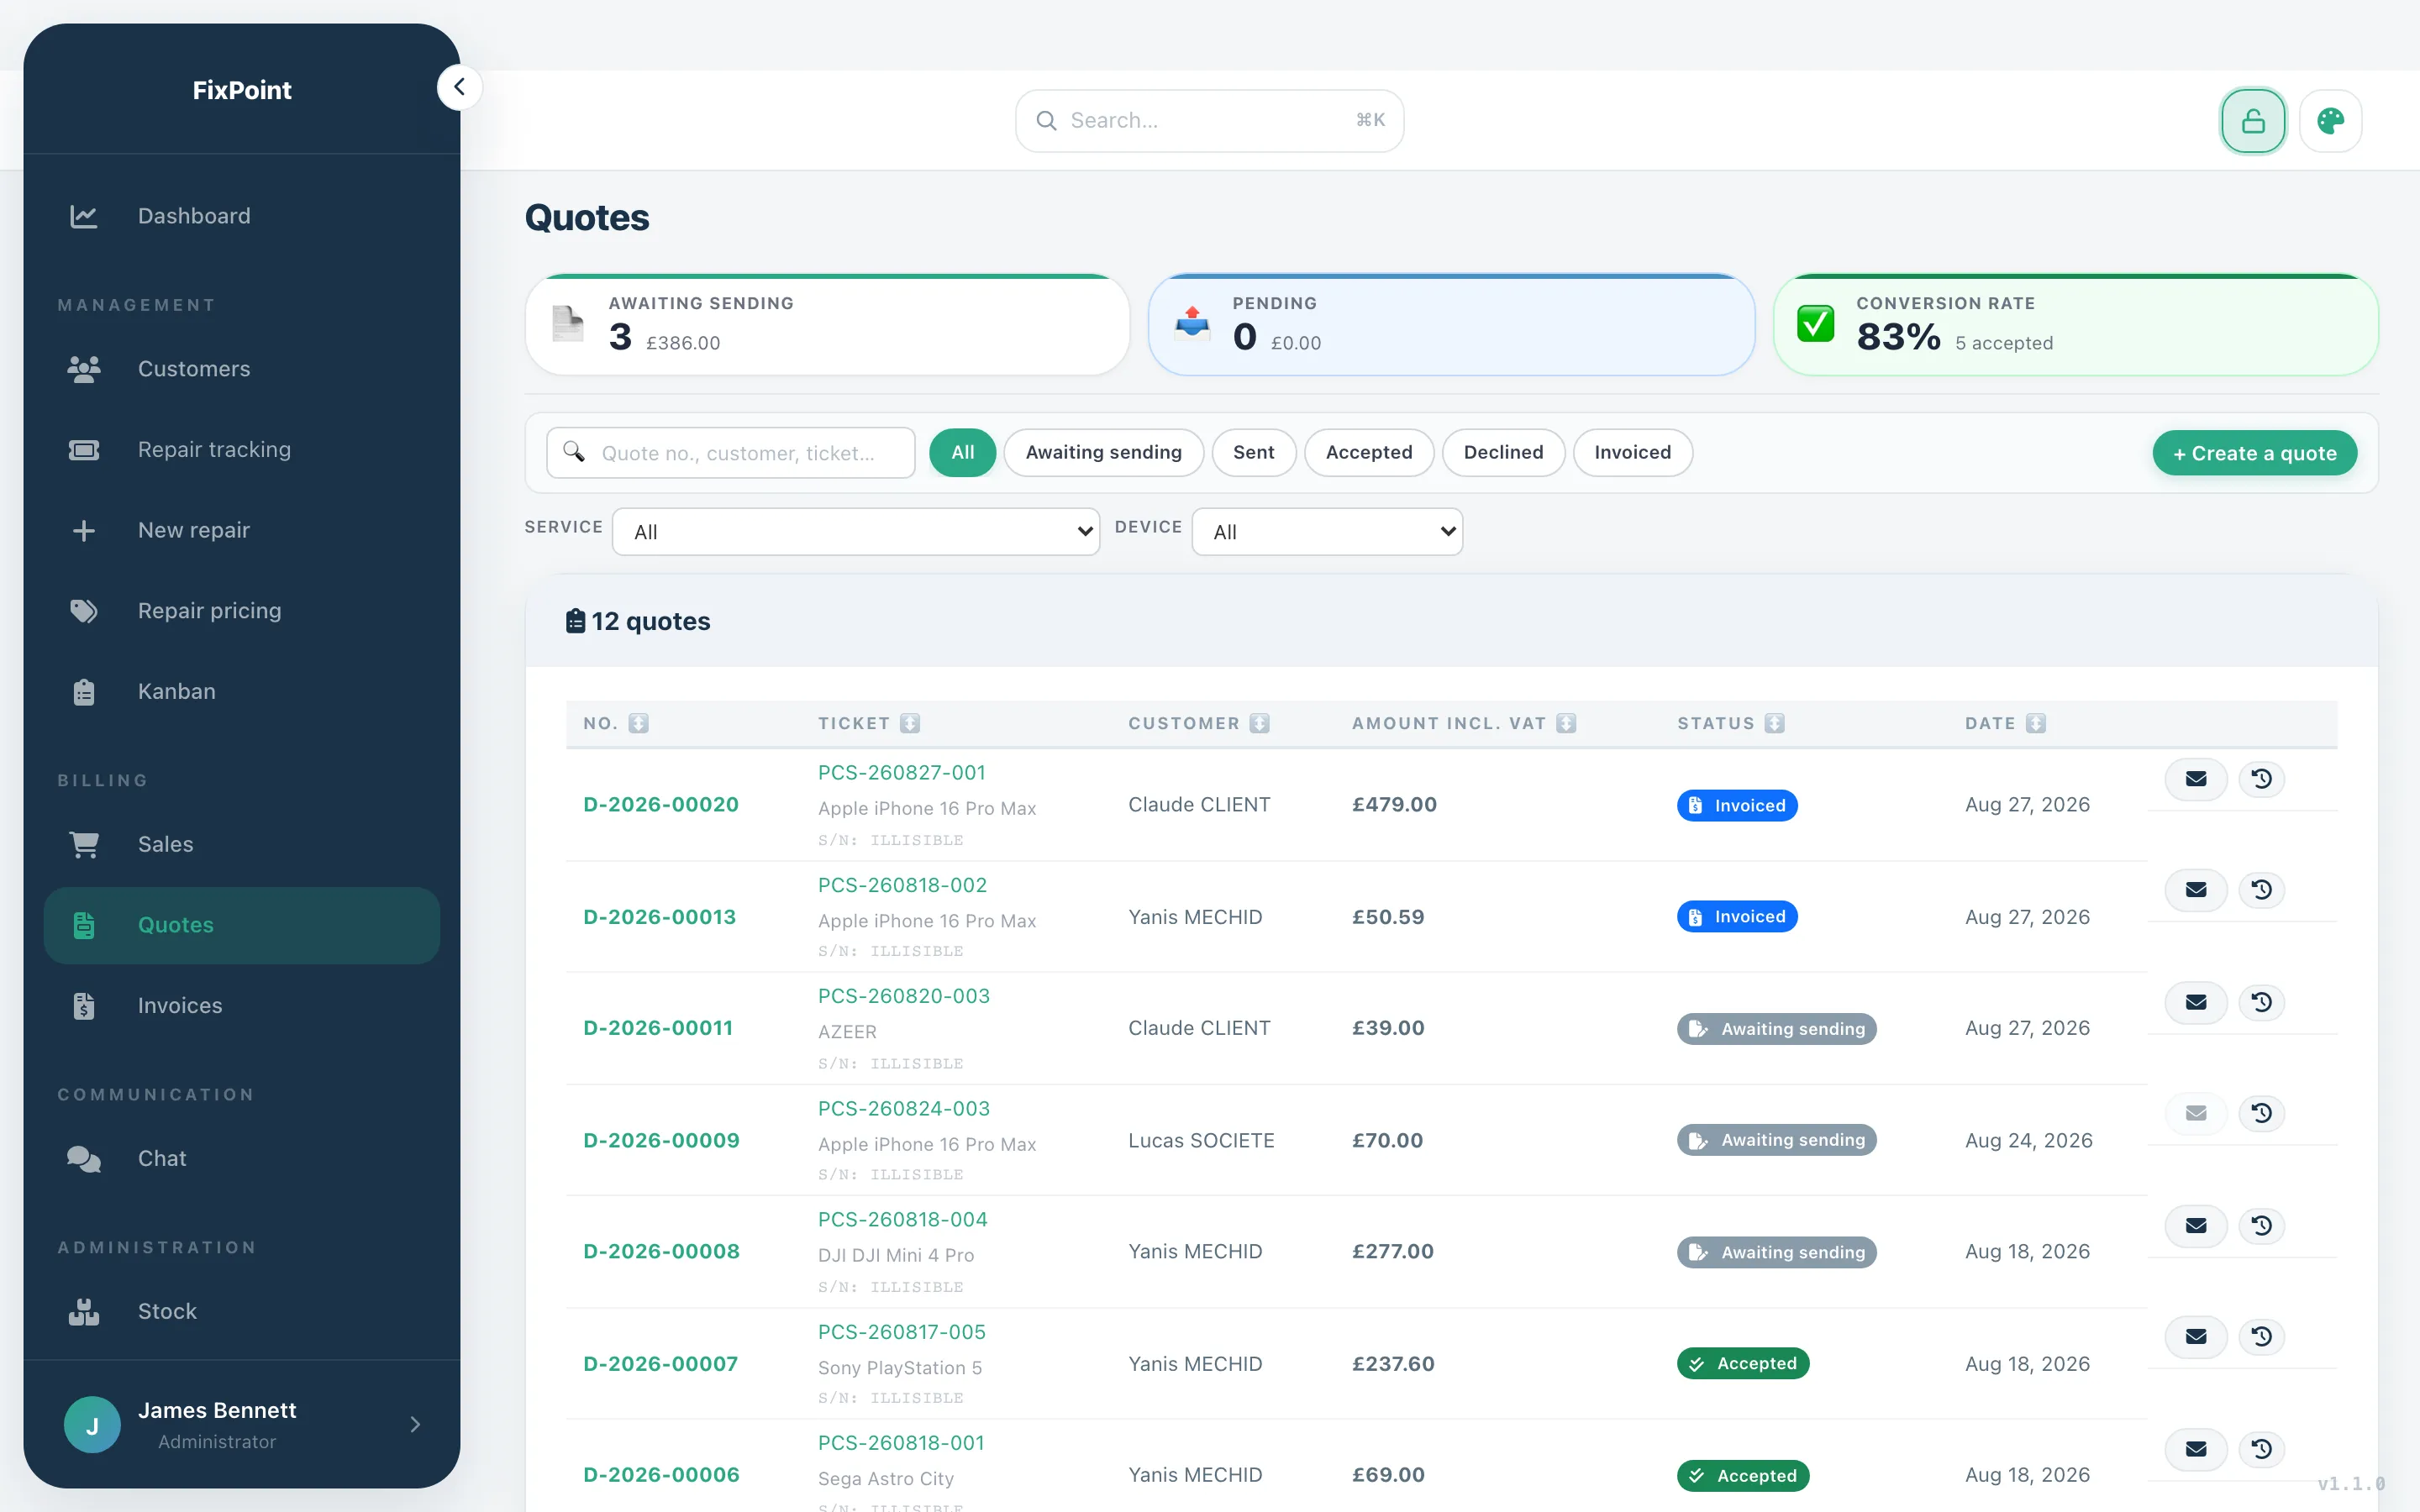Open quote D-2026-00020

[661, 805]
